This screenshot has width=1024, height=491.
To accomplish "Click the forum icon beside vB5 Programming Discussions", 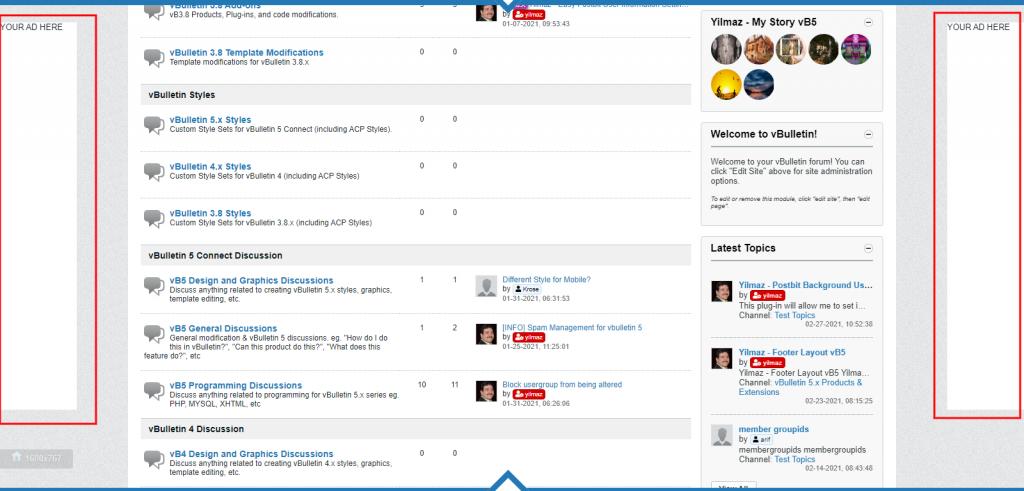I will (154, 390).
